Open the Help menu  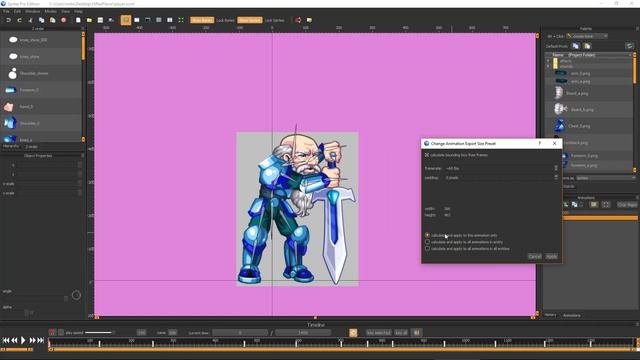(x=78, y=11)
